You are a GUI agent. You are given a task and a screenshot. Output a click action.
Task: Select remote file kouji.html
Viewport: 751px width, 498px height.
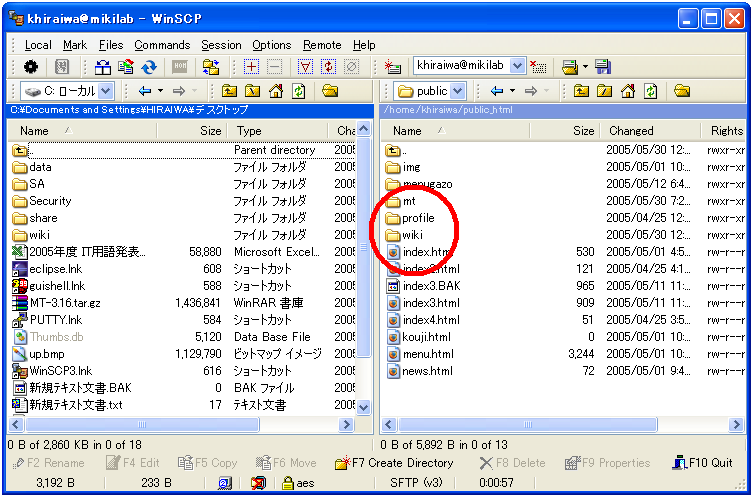point(418,337)
